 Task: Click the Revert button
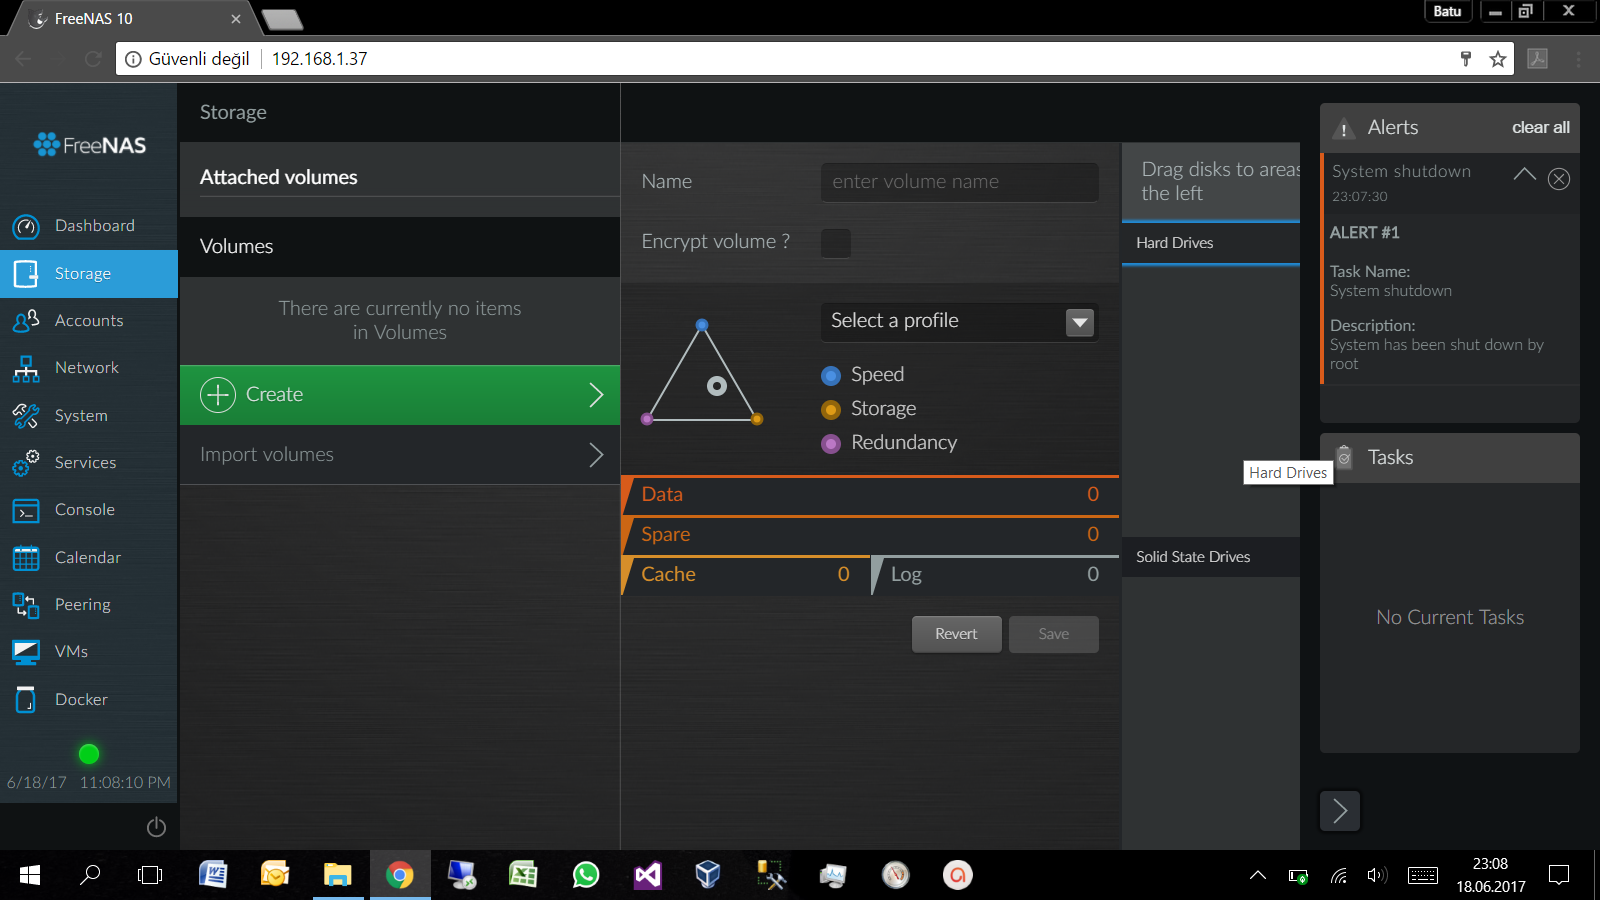click(x=957, y=634)
